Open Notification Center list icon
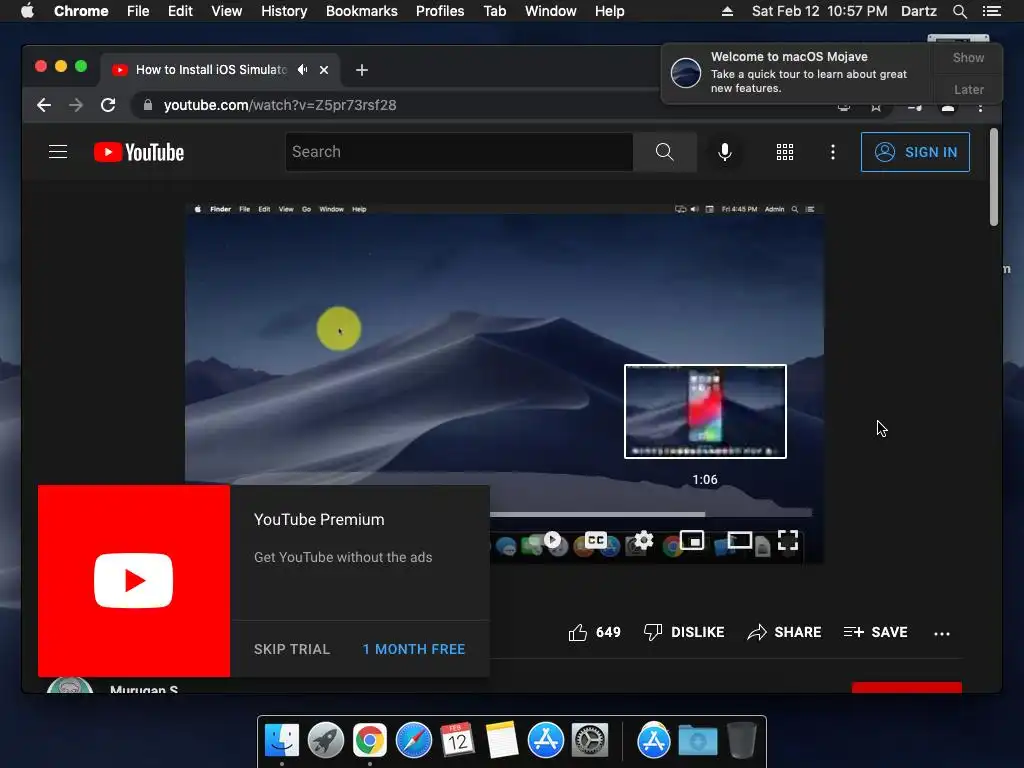 click(x=991, y=11)
